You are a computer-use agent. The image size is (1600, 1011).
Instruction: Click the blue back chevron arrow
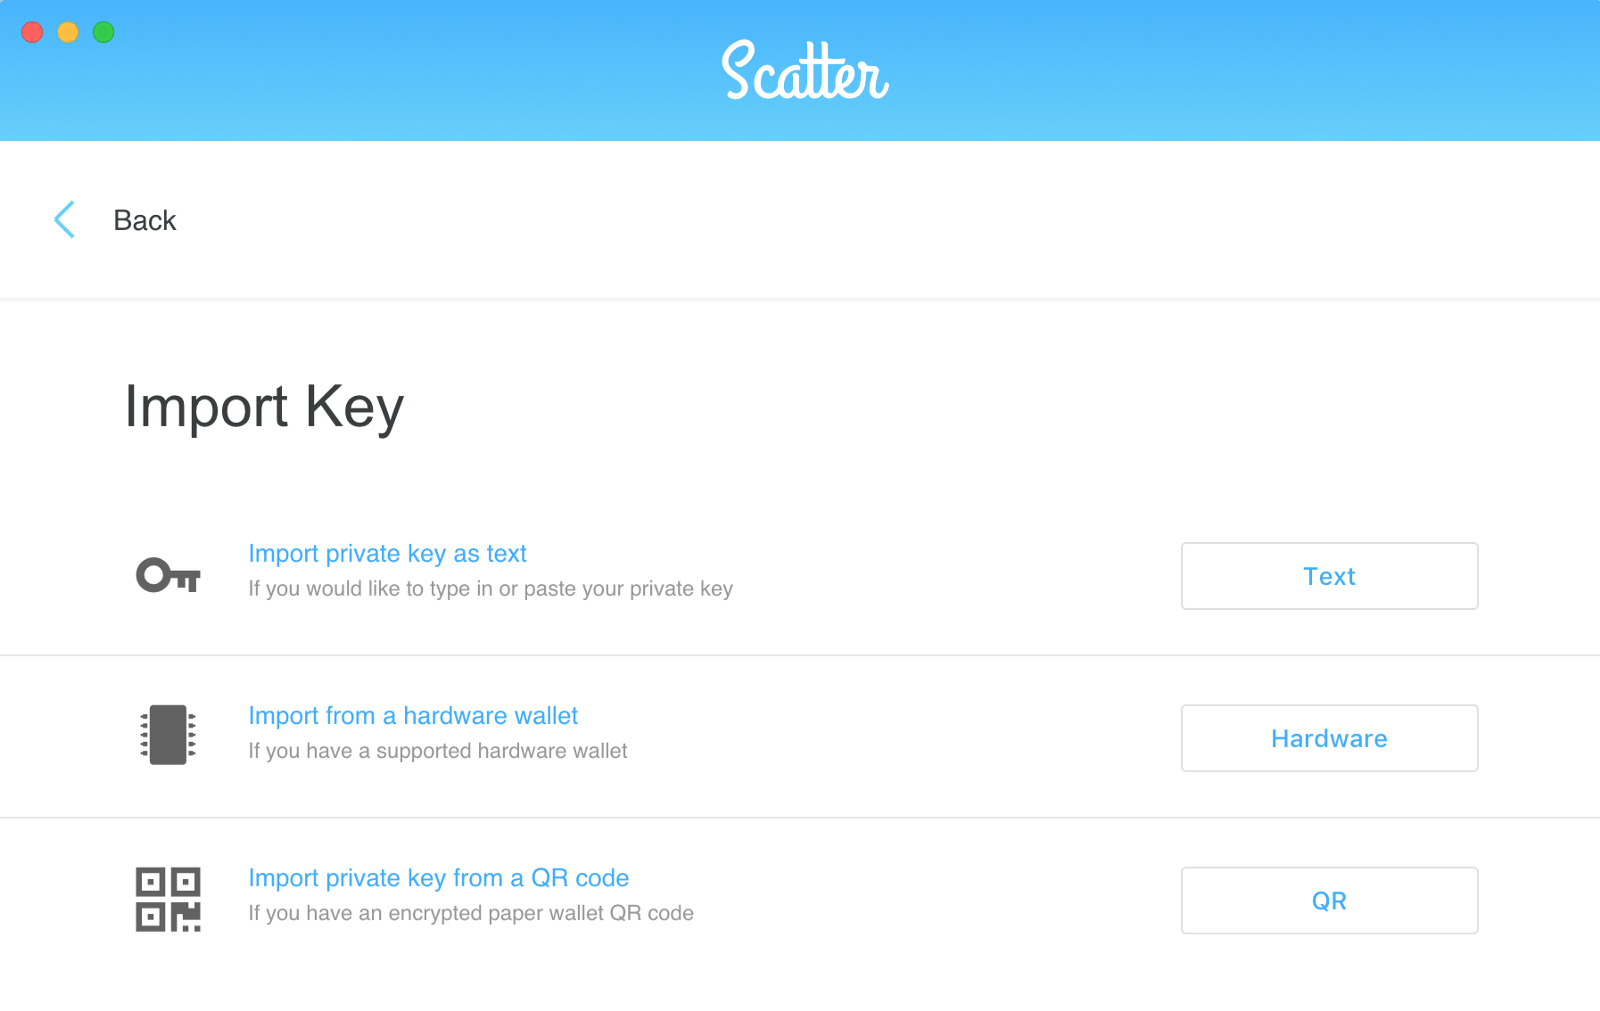65,220
